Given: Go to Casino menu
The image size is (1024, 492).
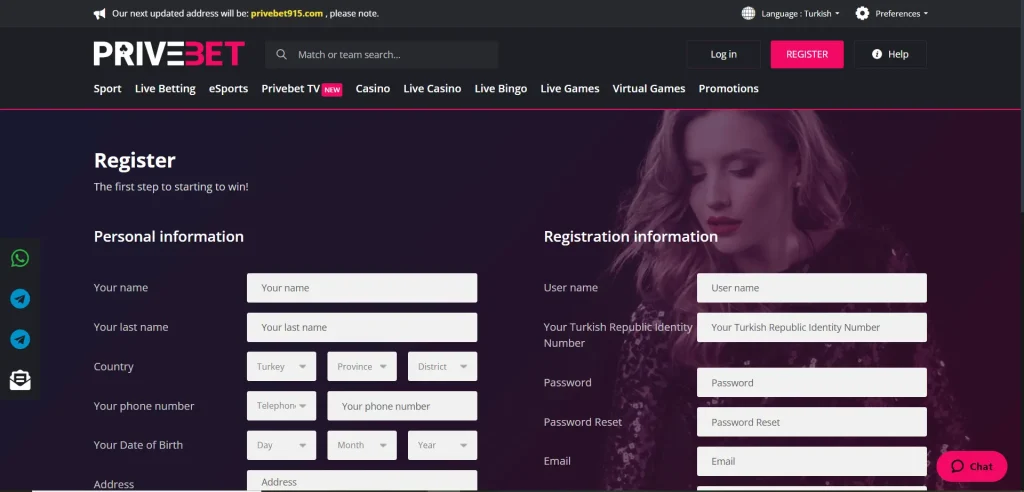Looking at the screenshot, I should click(x=373, y=89).
